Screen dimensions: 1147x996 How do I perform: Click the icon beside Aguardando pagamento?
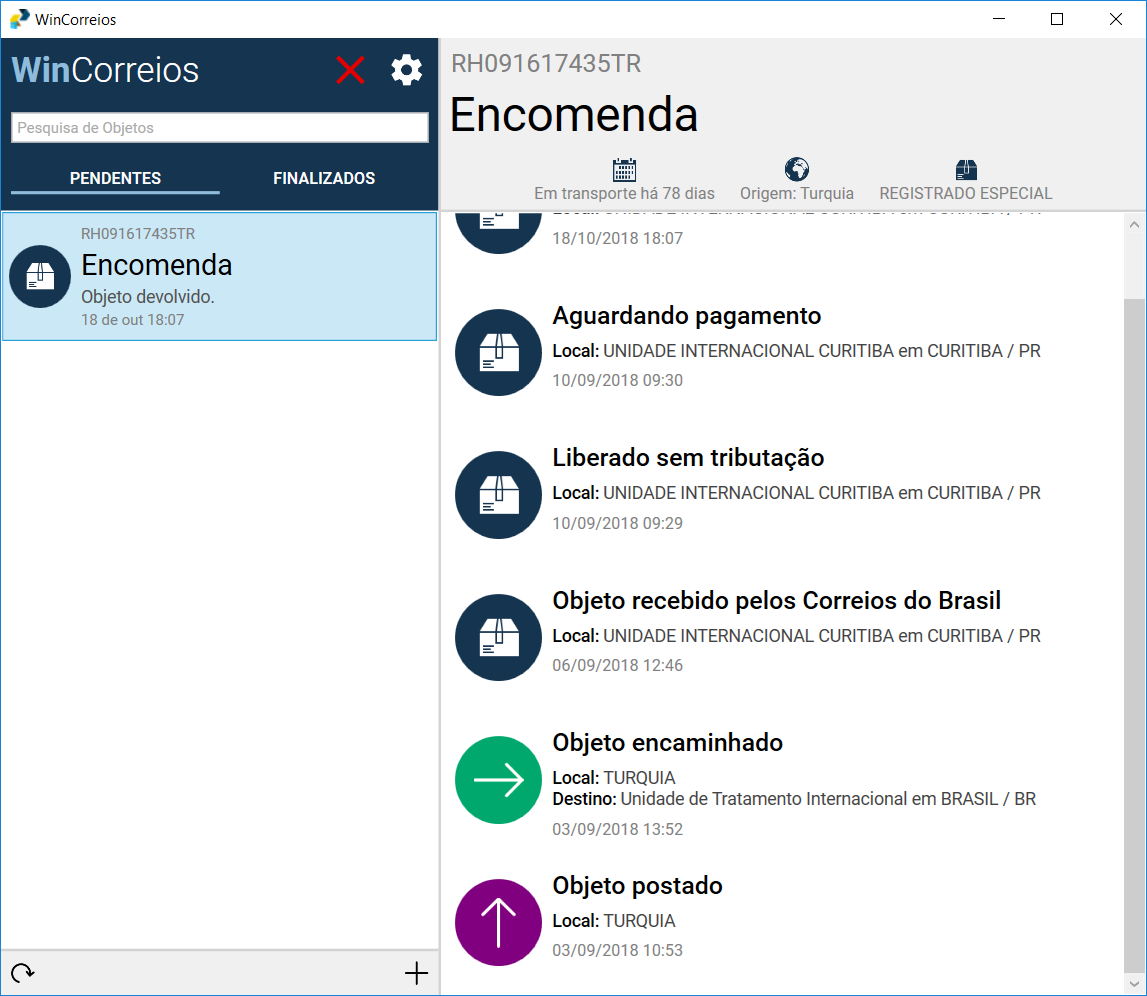click(x=498, y=352)
